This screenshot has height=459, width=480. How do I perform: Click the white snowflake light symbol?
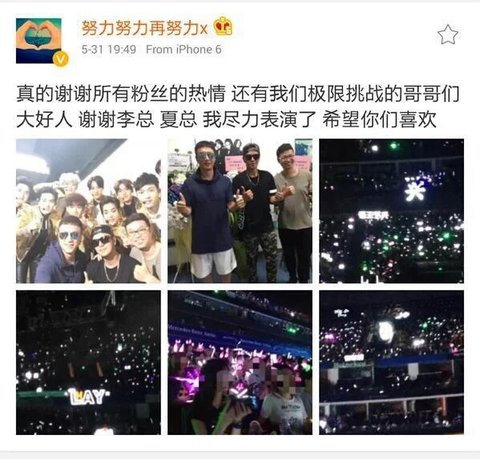415,190
